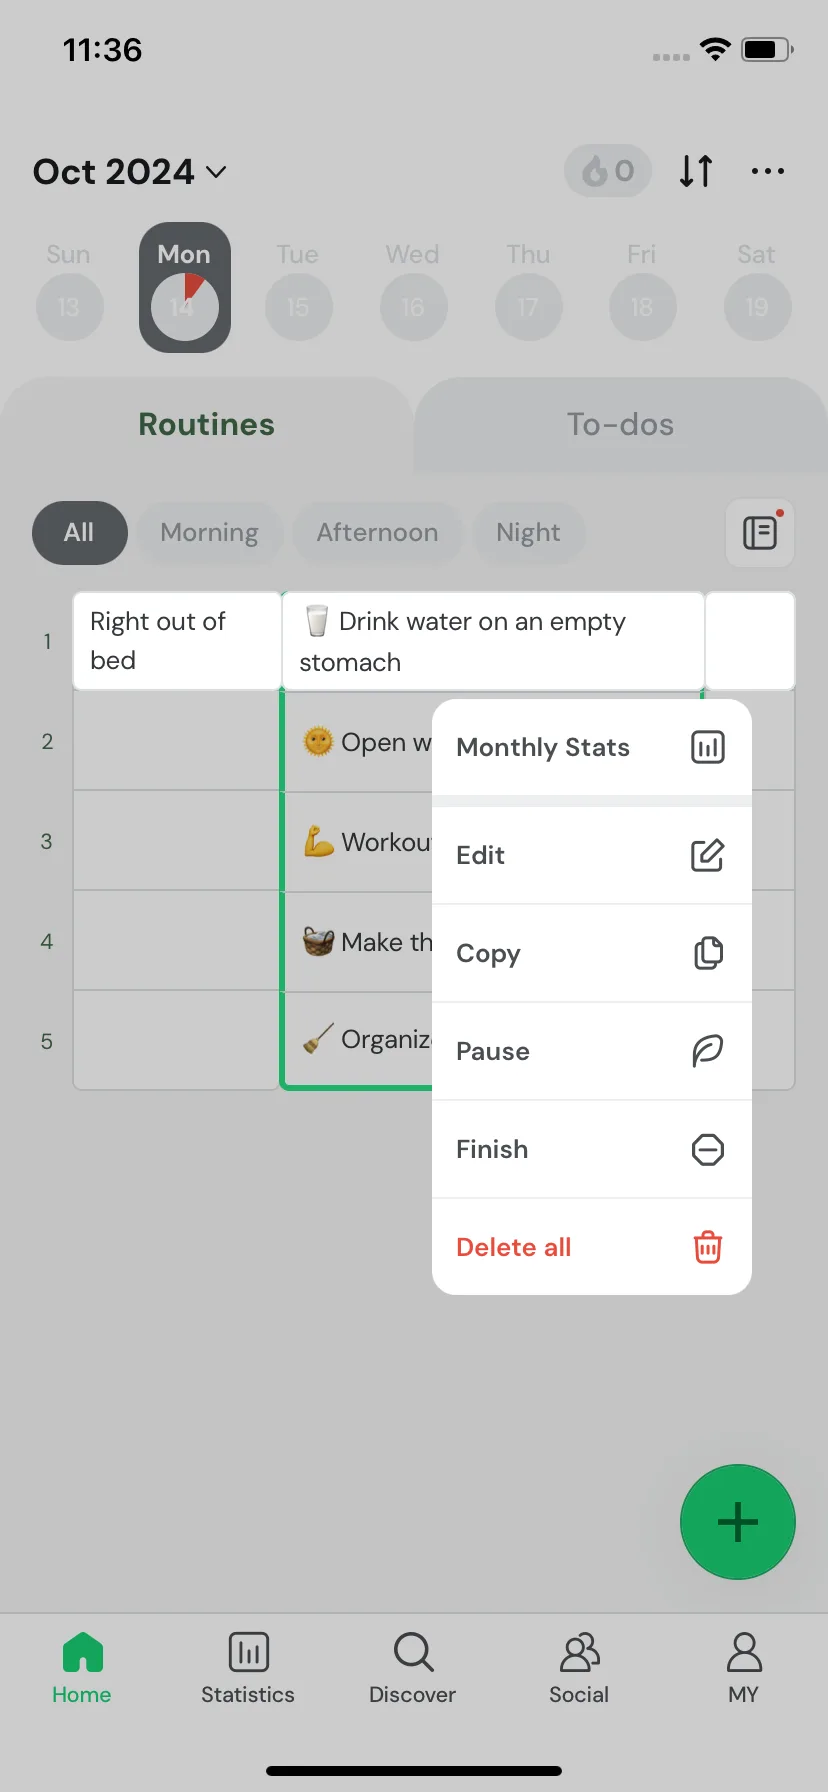Open the Statistics tab in bottom bar
This screenshot has height=1792, width=828.
point(248,1668)
